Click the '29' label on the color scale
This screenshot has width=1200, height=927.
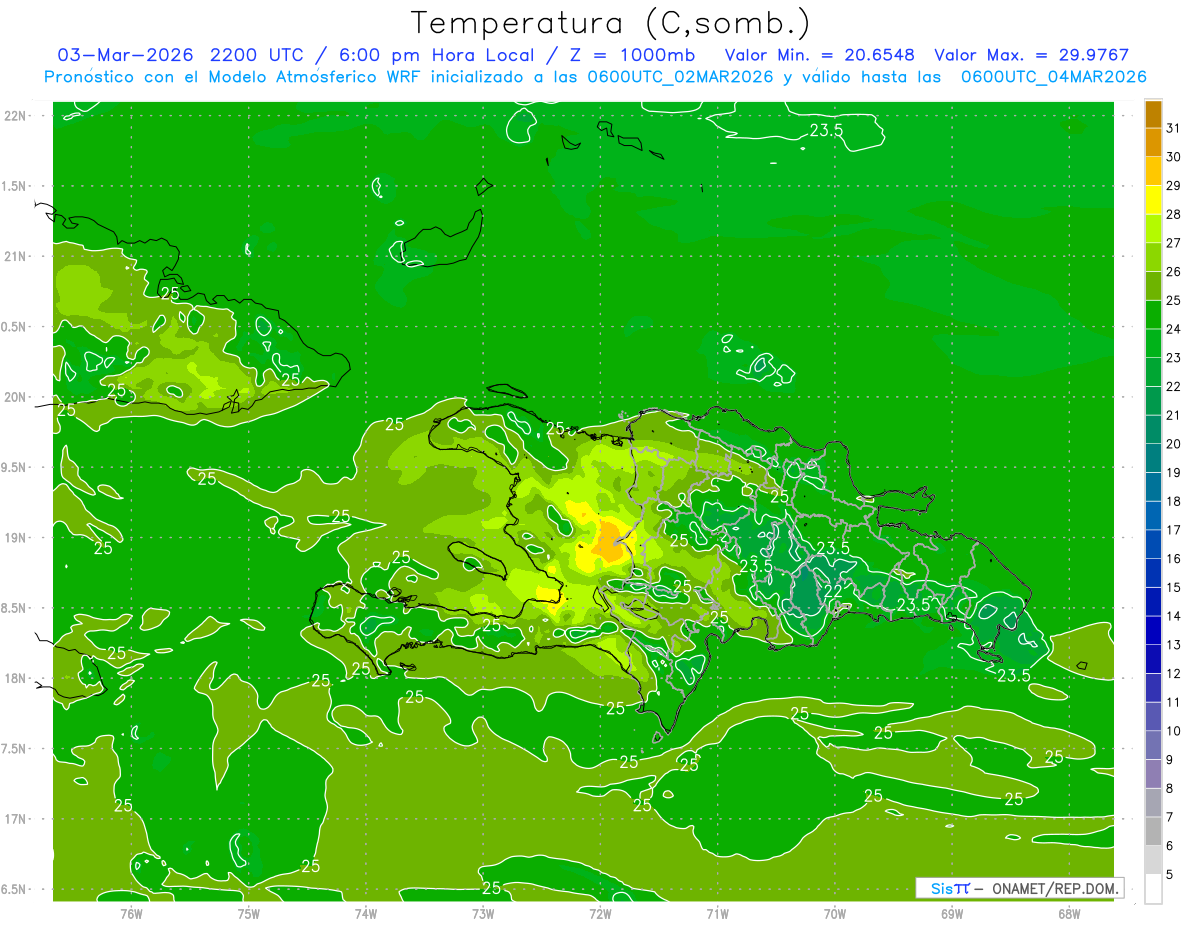pos(1173,185)
